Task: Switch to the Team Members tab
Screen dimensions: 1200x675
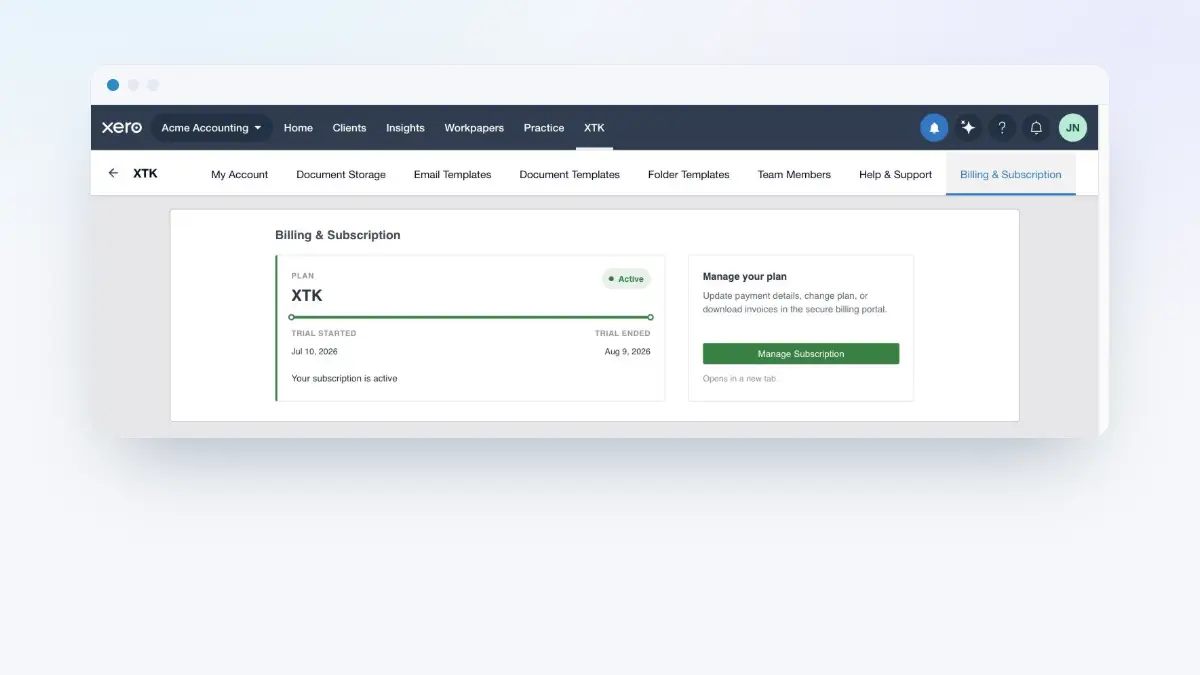Action: click(x=794, y=174)
